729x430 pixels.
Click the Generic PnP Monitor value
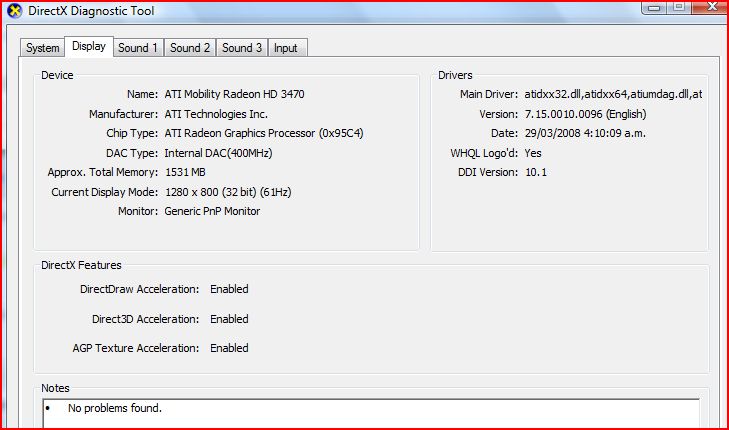(212, 211)
